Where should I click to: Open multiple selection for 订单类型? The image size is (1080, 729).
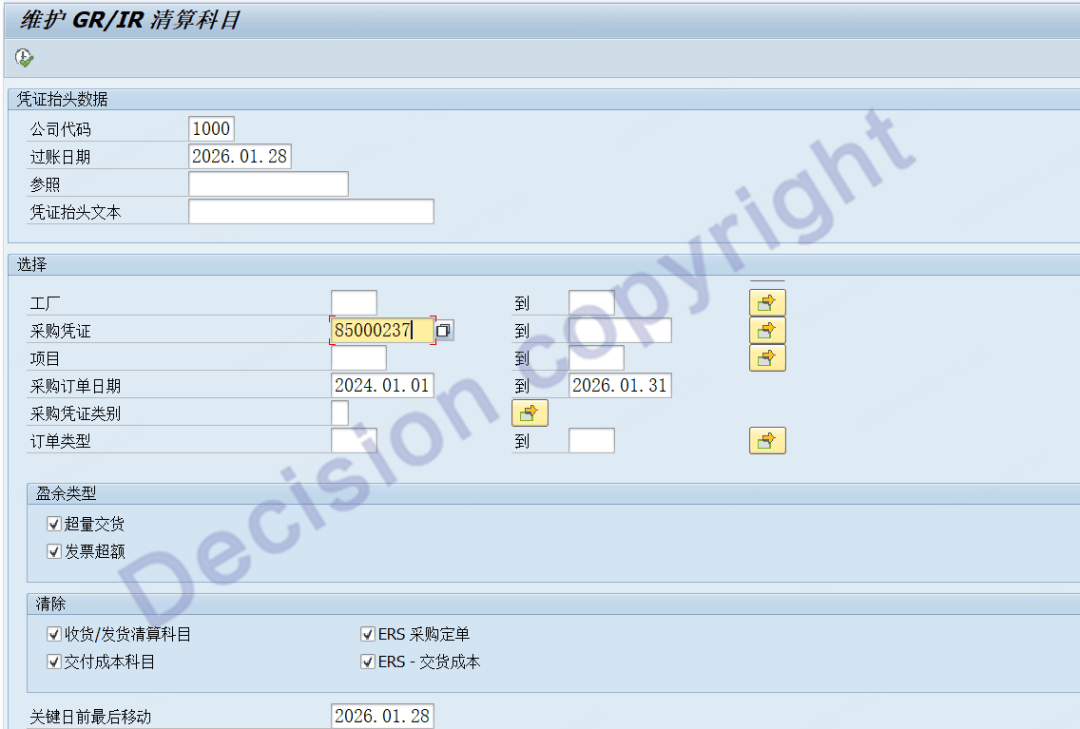pos(767,441)
